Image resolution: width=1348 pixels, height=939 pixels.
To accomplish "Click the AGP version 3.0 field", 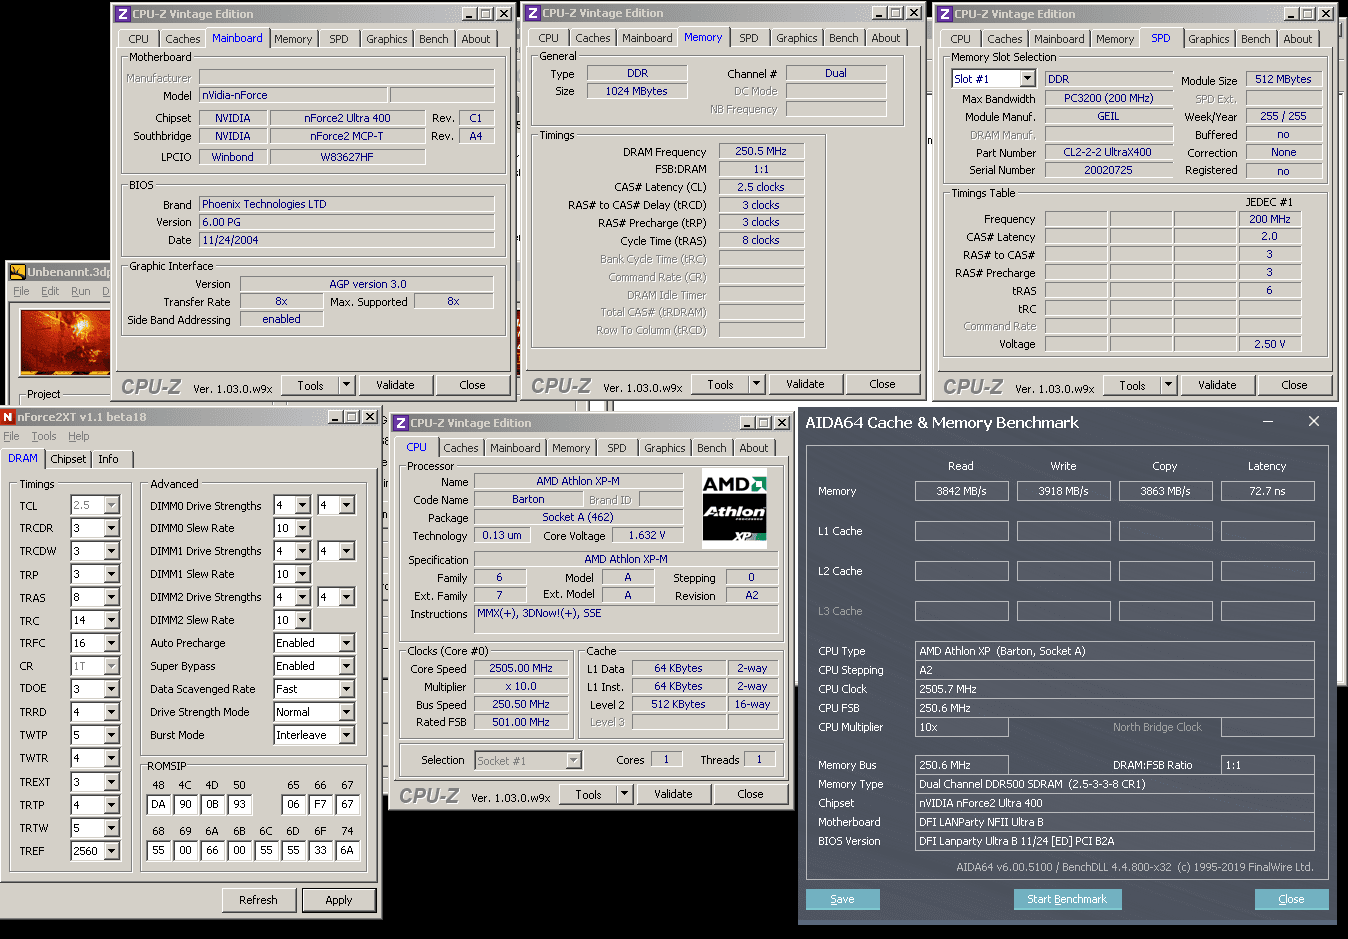I will [367, 284].
